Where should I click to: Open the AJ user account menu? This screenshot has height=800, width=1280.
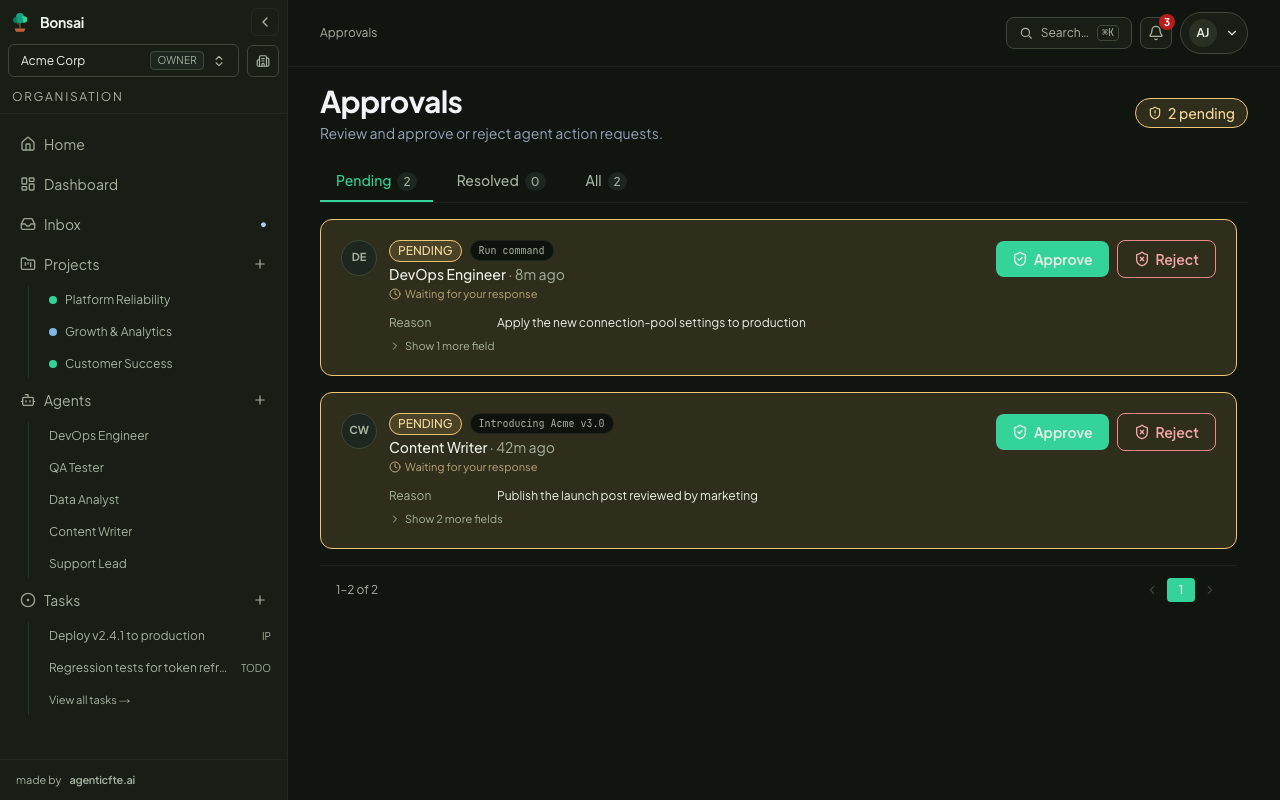(x=1214, y=33)
